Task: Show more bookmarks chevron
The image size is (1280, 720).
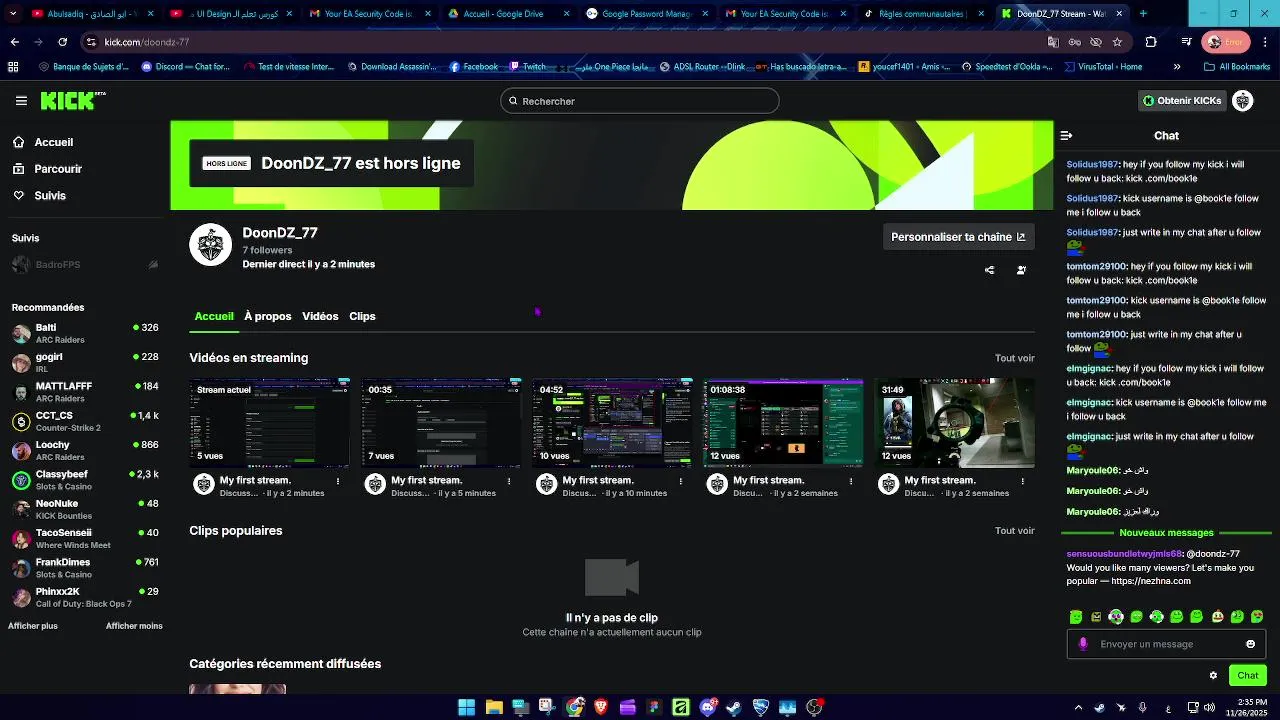Action: 1176,67
